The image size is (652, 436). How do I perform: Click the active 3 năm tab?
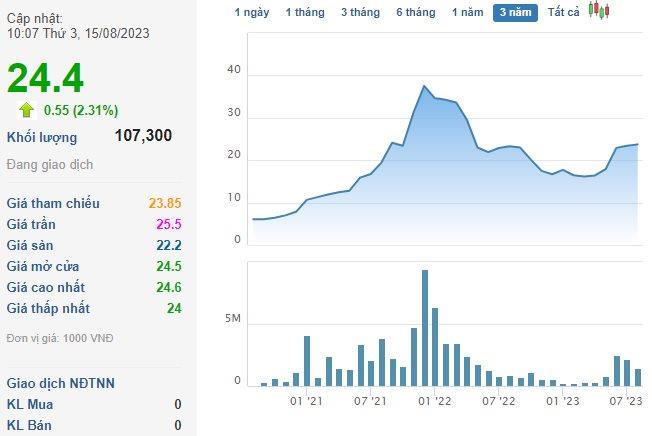tap(515, 13)
